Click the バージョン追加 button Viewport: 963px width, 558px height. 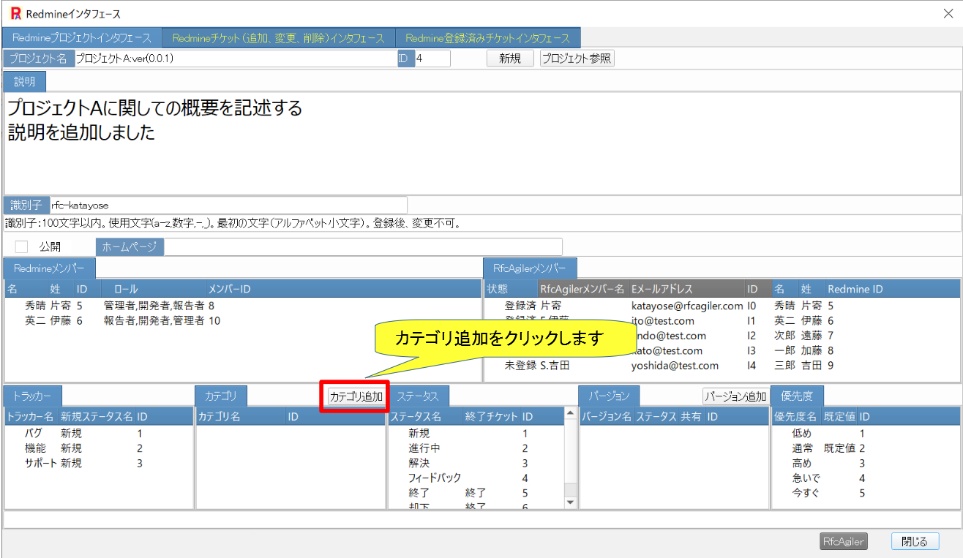click(735, 397)
